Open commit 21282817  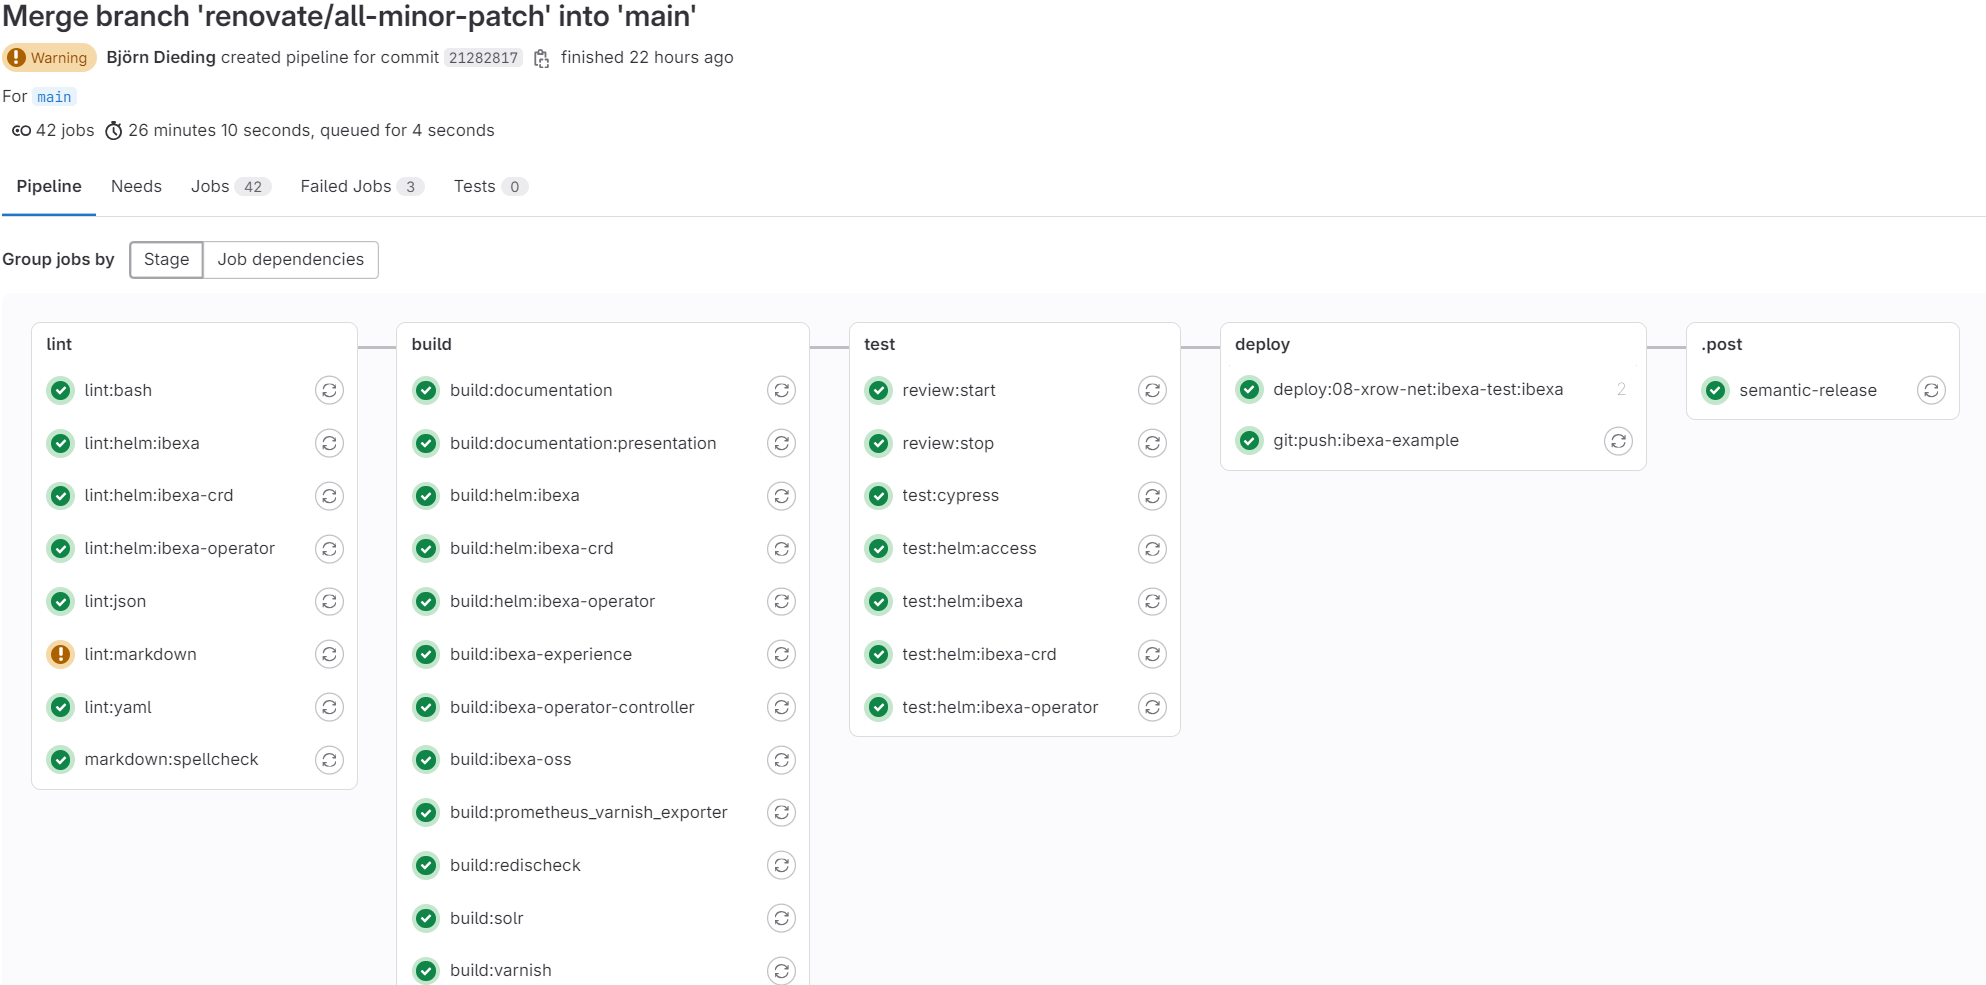coord(482,58)
